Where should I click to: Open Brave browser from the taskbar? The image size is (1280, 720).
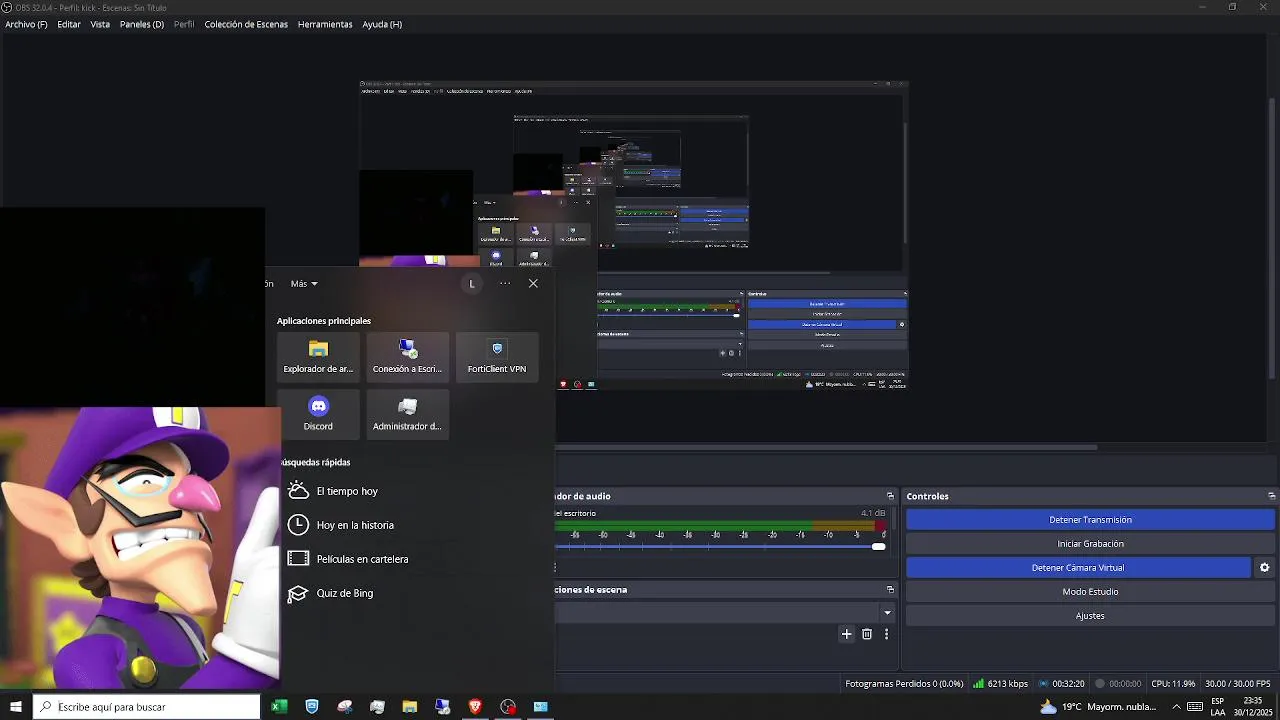(475, 707)
